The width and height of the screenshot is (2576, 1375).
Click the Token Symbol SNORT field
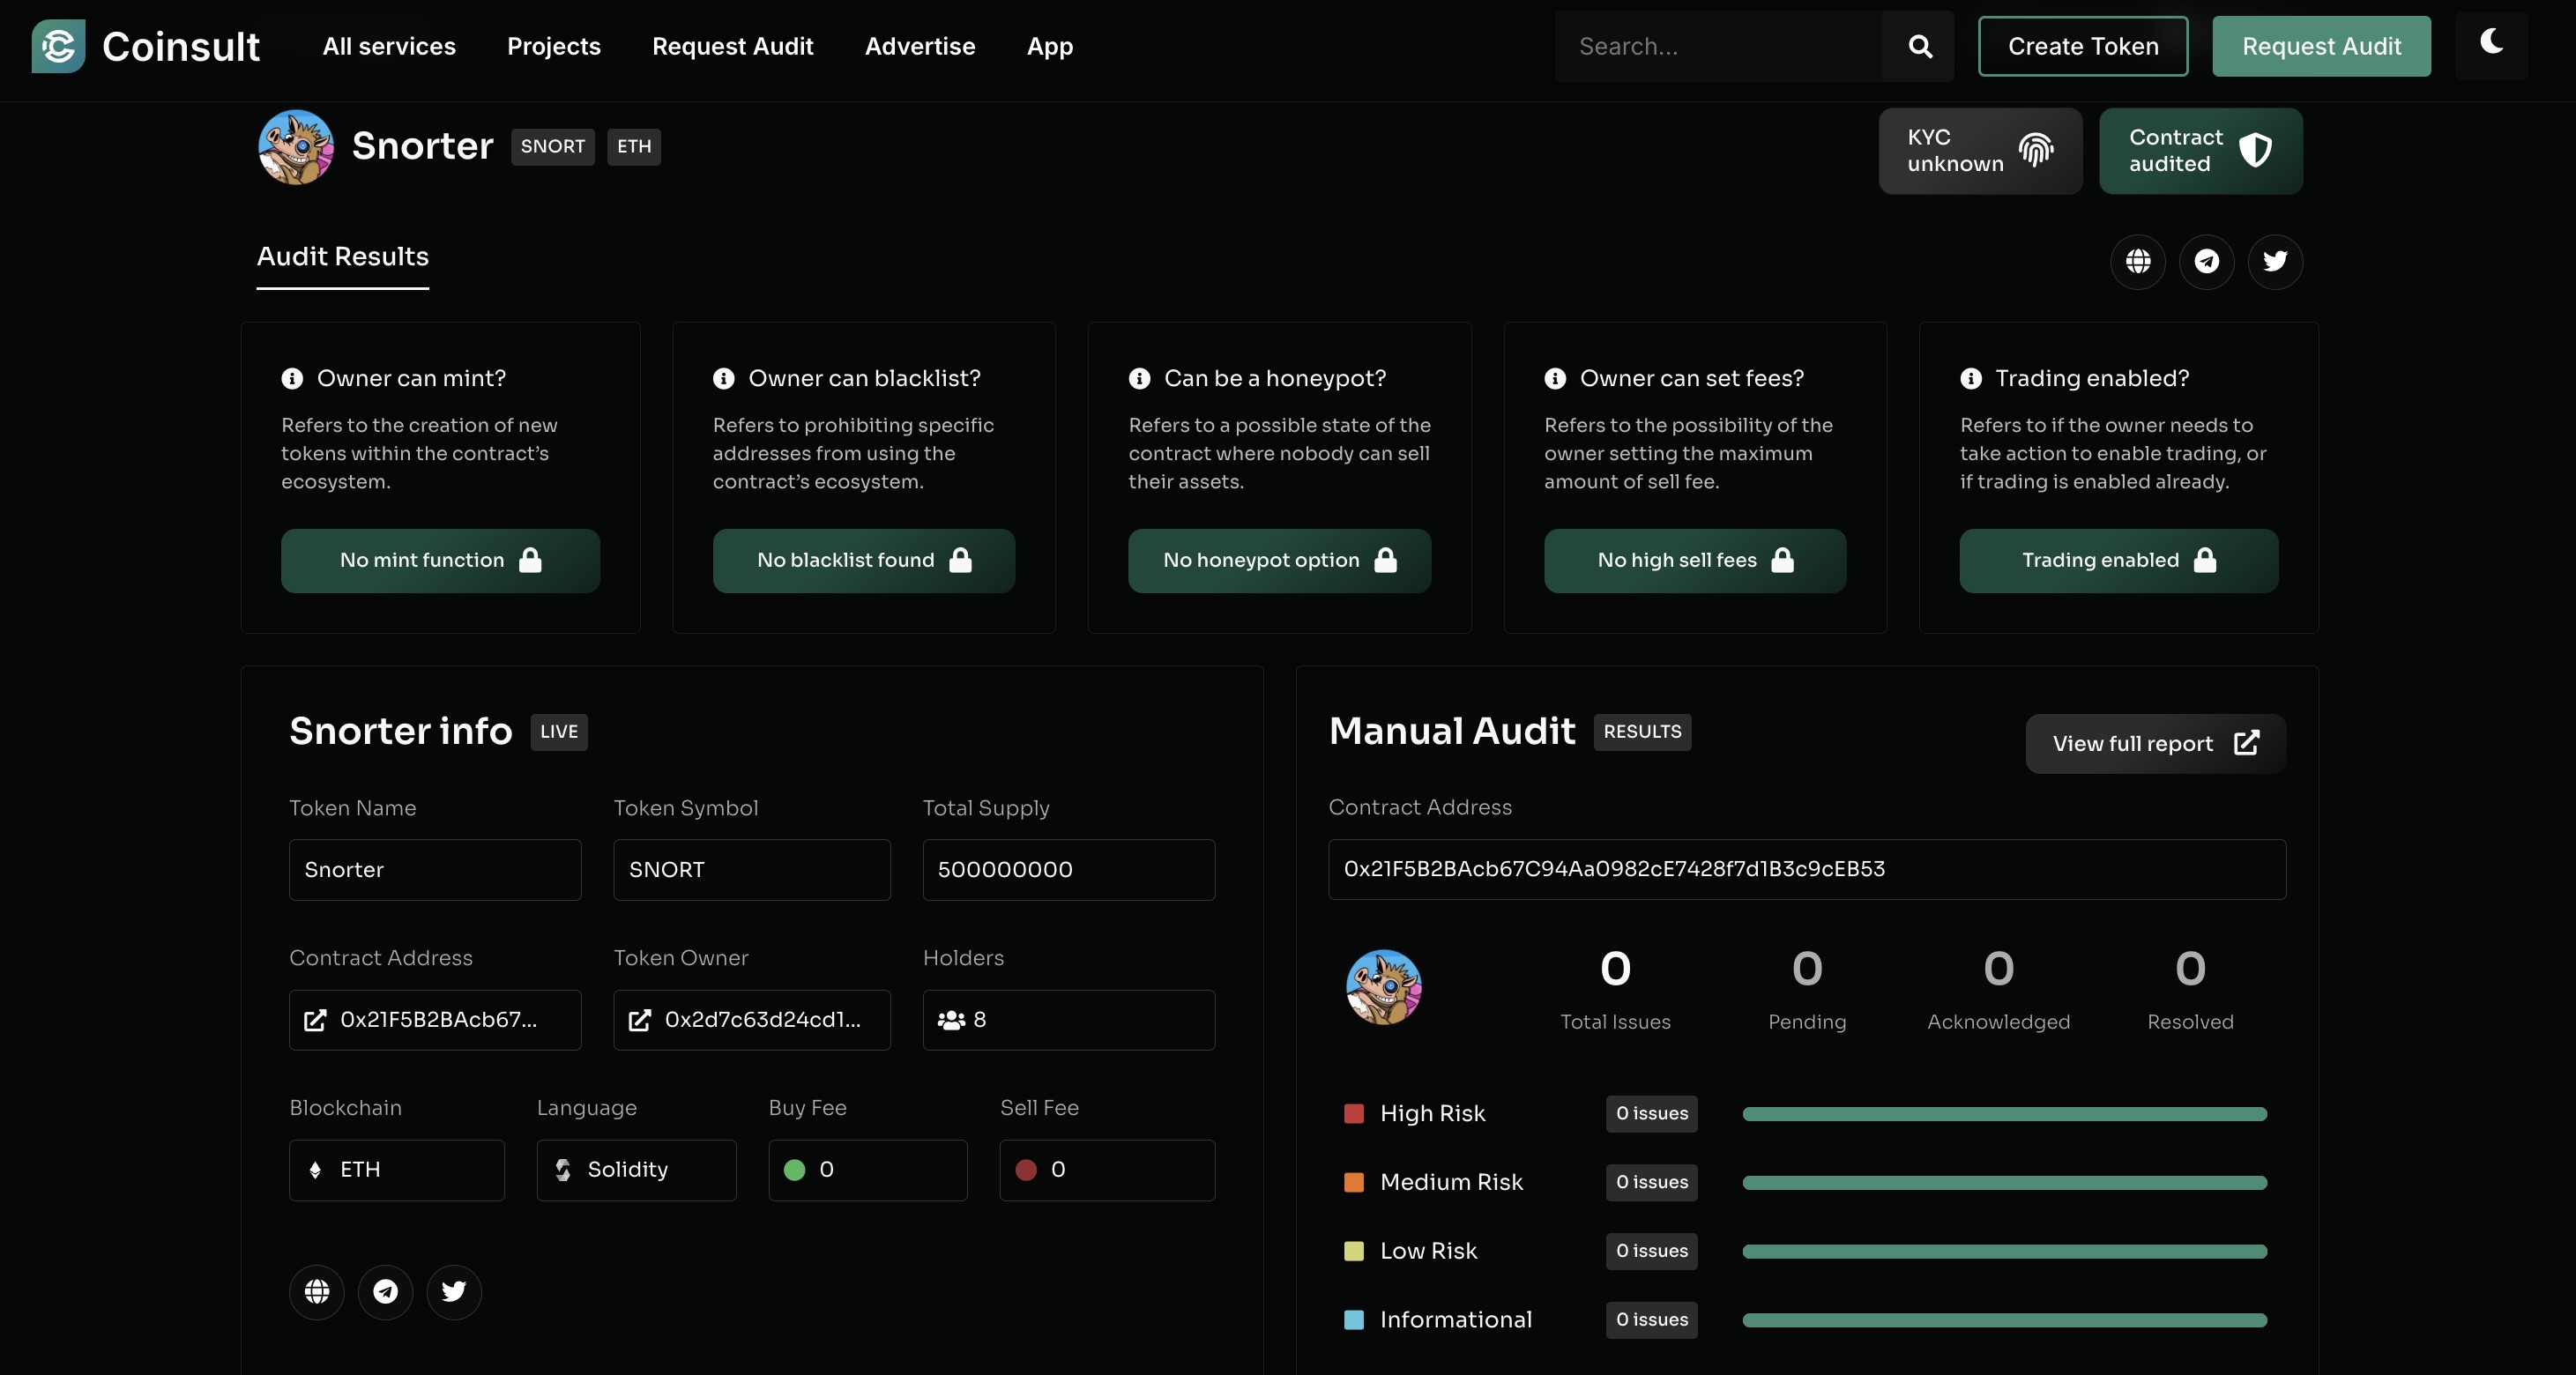pos(752,870)
